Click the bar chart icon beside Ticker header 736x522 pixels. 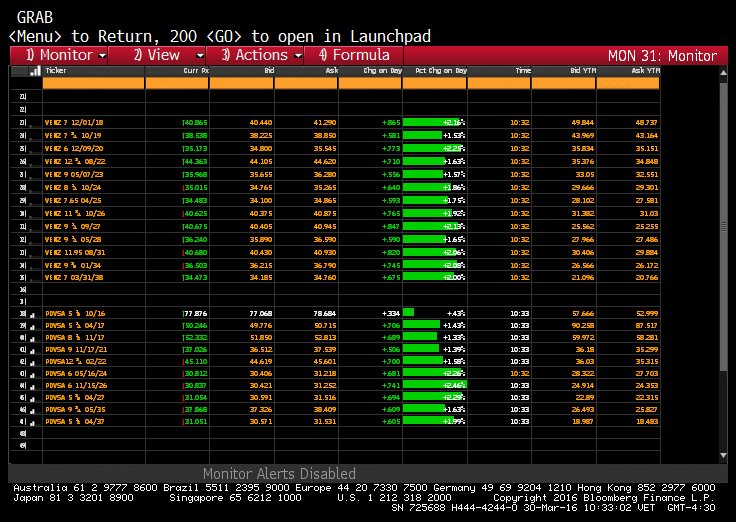[35, 71]
